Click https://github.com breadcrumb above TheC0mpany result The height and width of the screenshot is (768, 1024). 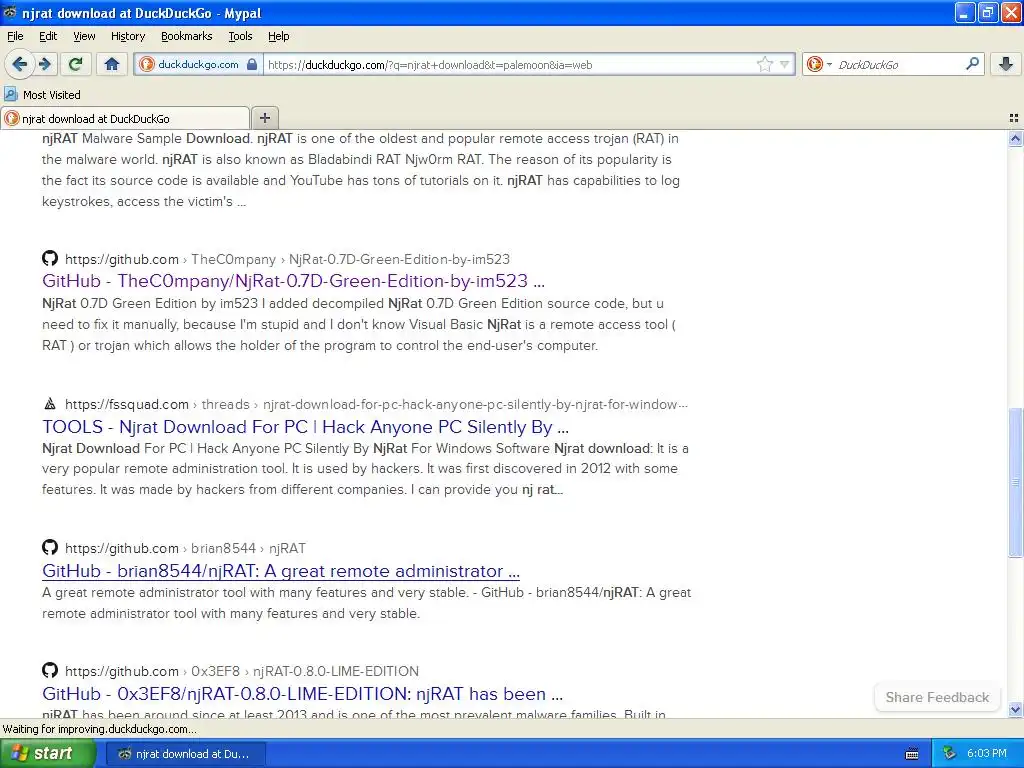[x=122, y=259]
